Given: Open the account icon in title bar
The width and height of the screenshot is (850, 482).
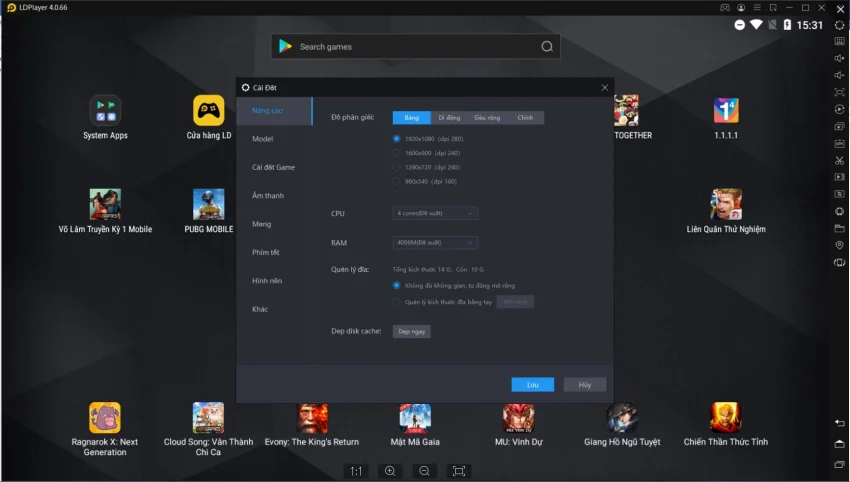Looking at the screenshot, I should (x=741, y=8).
